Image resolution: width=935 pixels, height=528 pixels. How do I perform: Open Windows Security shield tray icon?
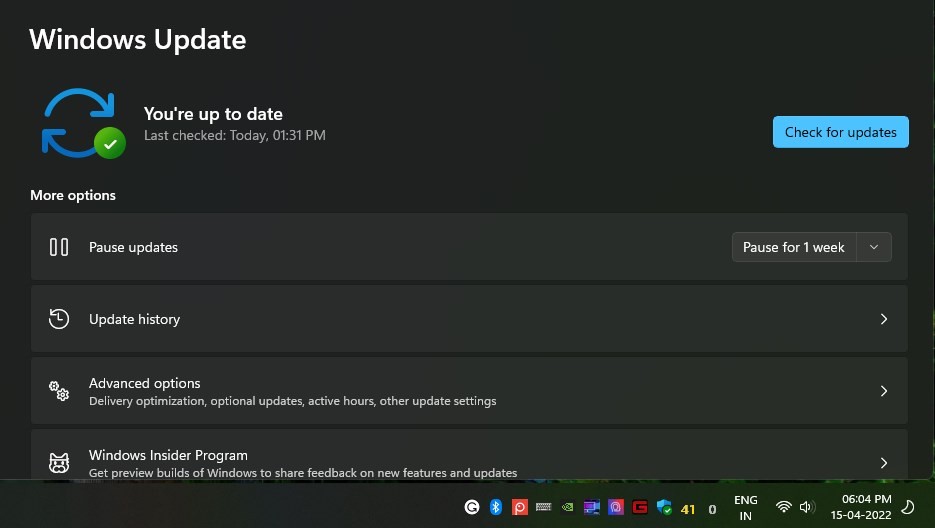tap(664, 507)
